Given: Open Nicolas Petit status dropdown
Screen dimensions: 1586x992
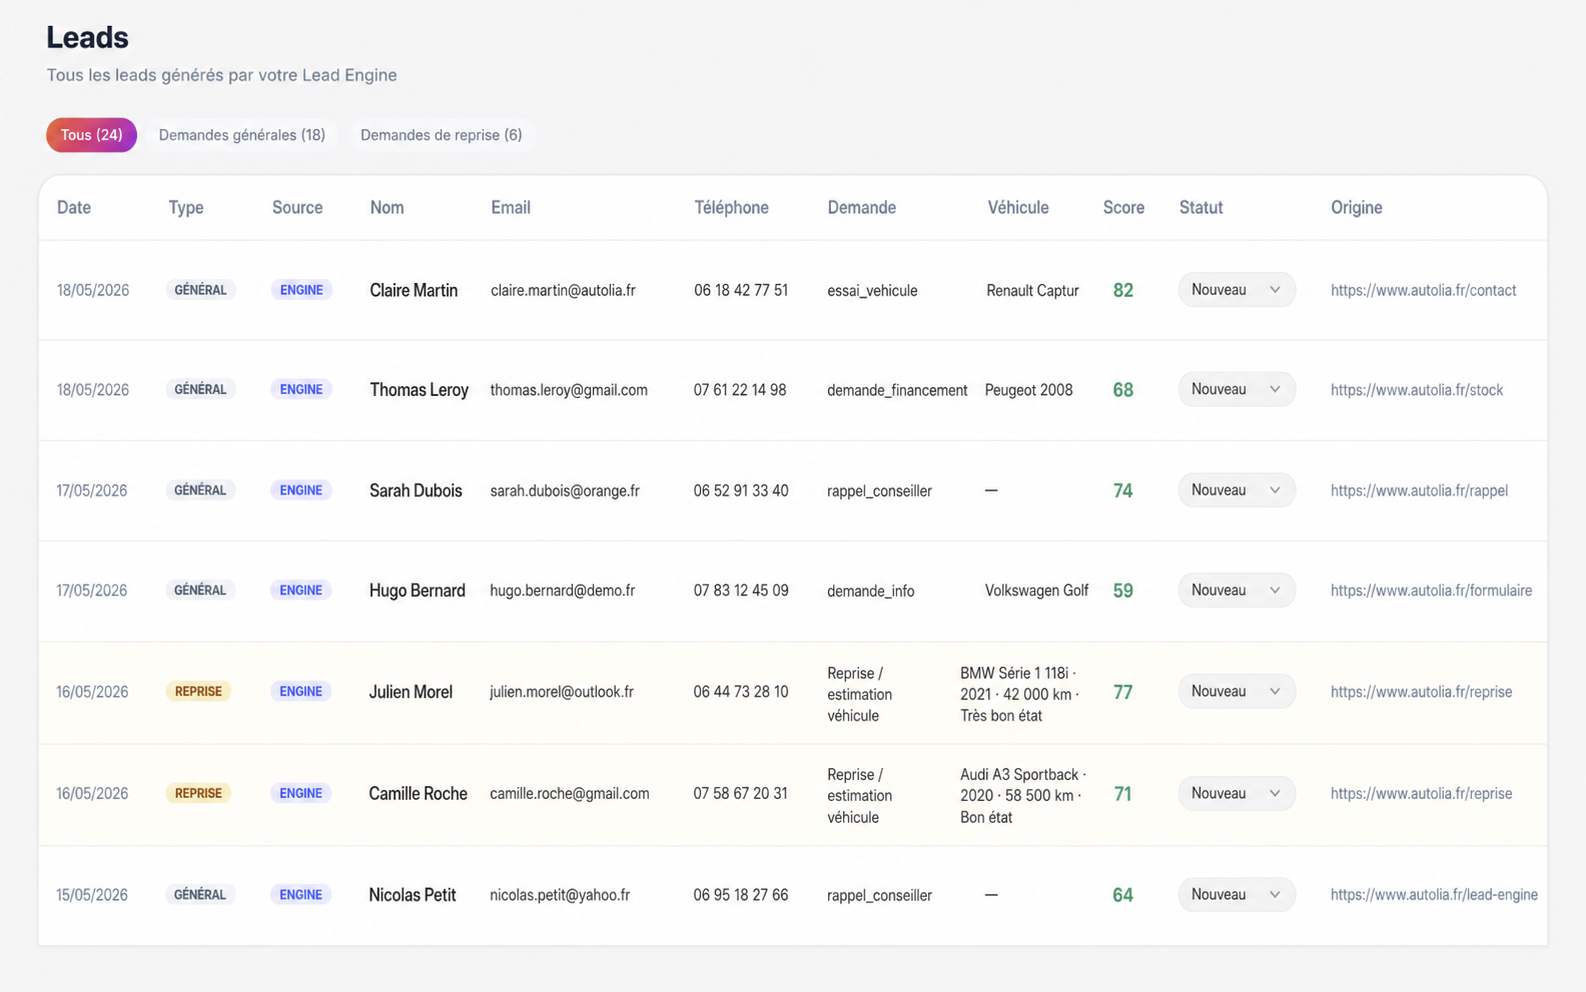Looking at the screenshot, I should (x=1236, y=894).
